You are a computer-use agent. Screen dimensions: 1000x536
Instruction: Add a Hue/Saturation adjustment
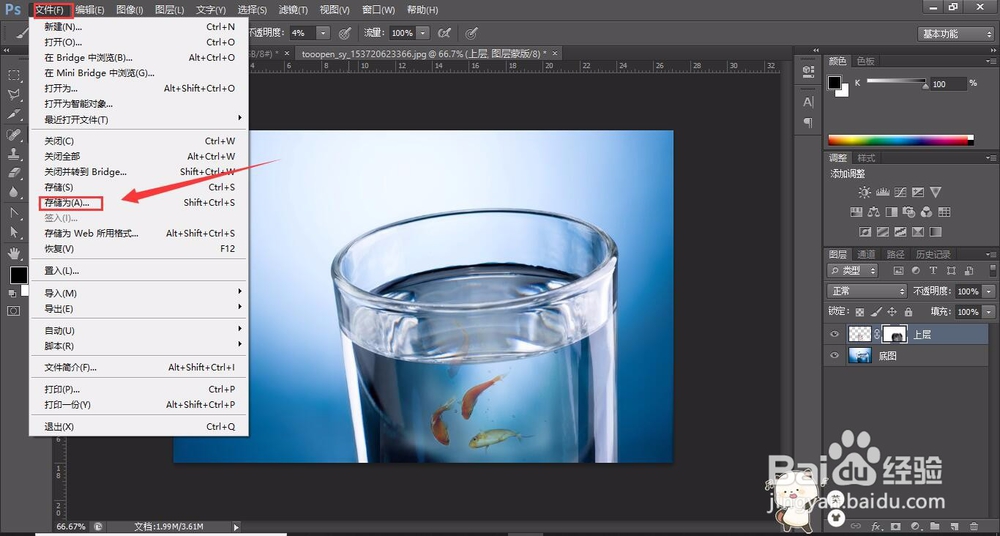(856, 212)
